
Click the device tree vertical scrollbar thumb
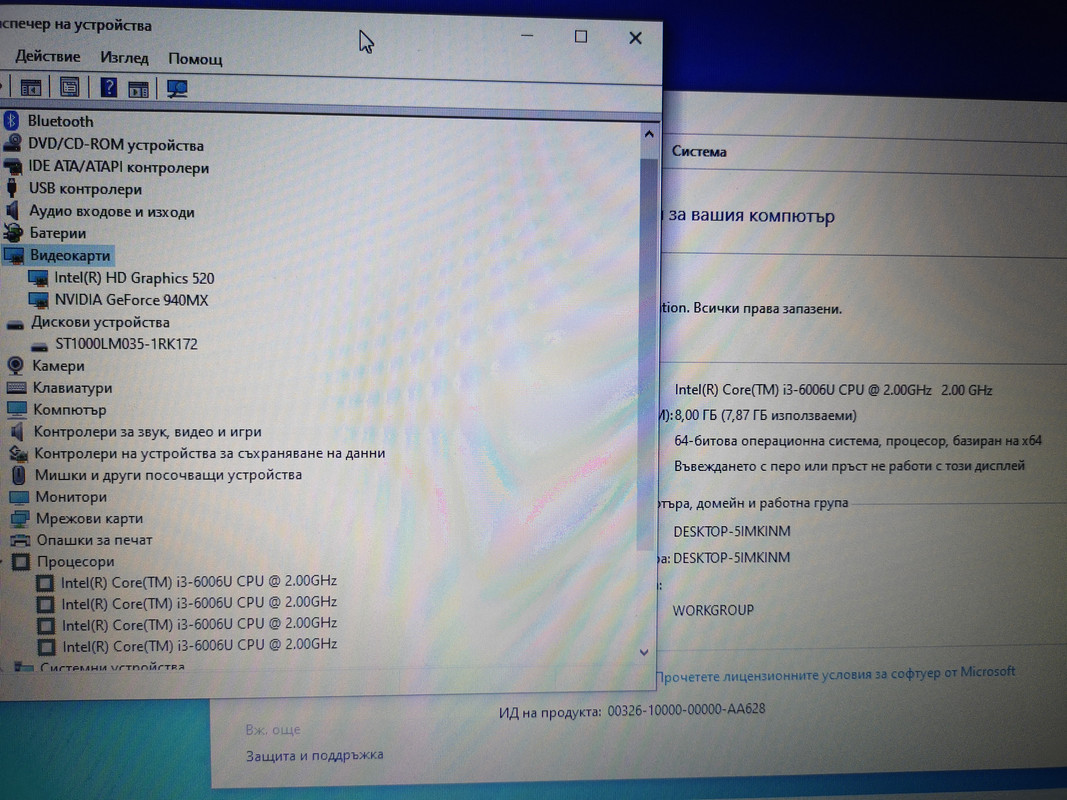point(646,354)
